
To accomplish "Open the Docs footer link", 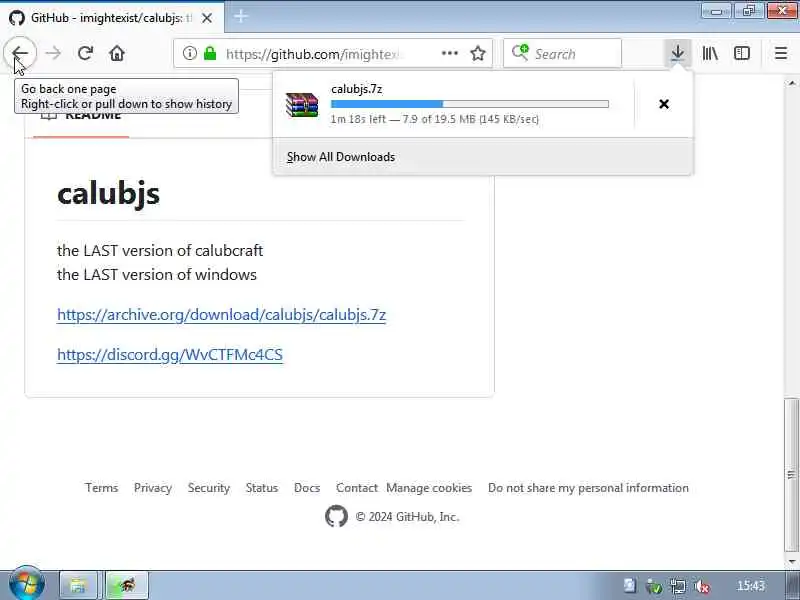I will click(x=307, y=488).
